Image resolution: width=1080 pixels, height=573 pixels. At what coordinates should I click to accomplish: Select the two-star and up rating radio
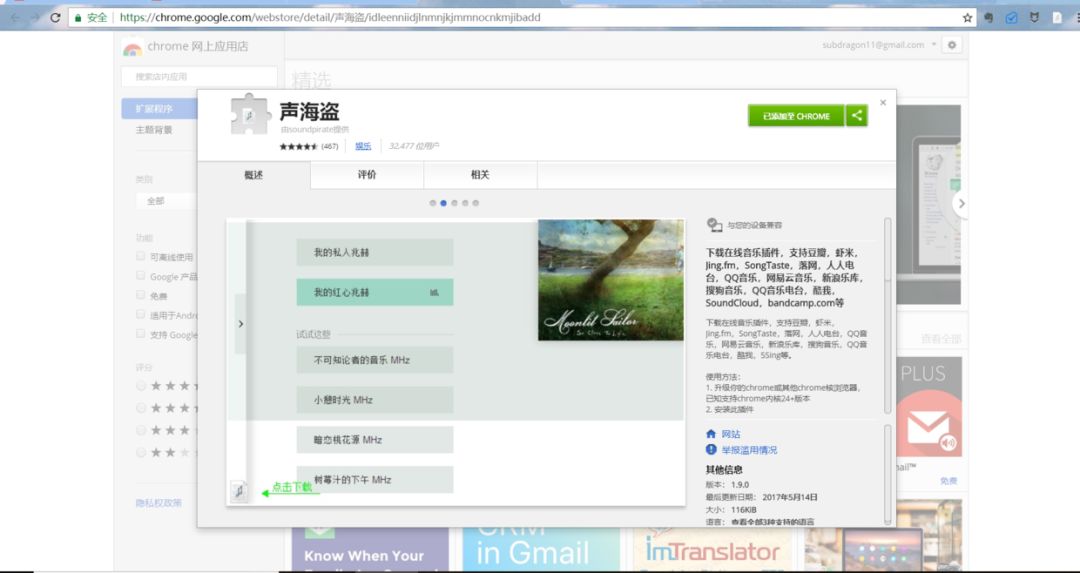pyautogui.click(x=141, y=452)
